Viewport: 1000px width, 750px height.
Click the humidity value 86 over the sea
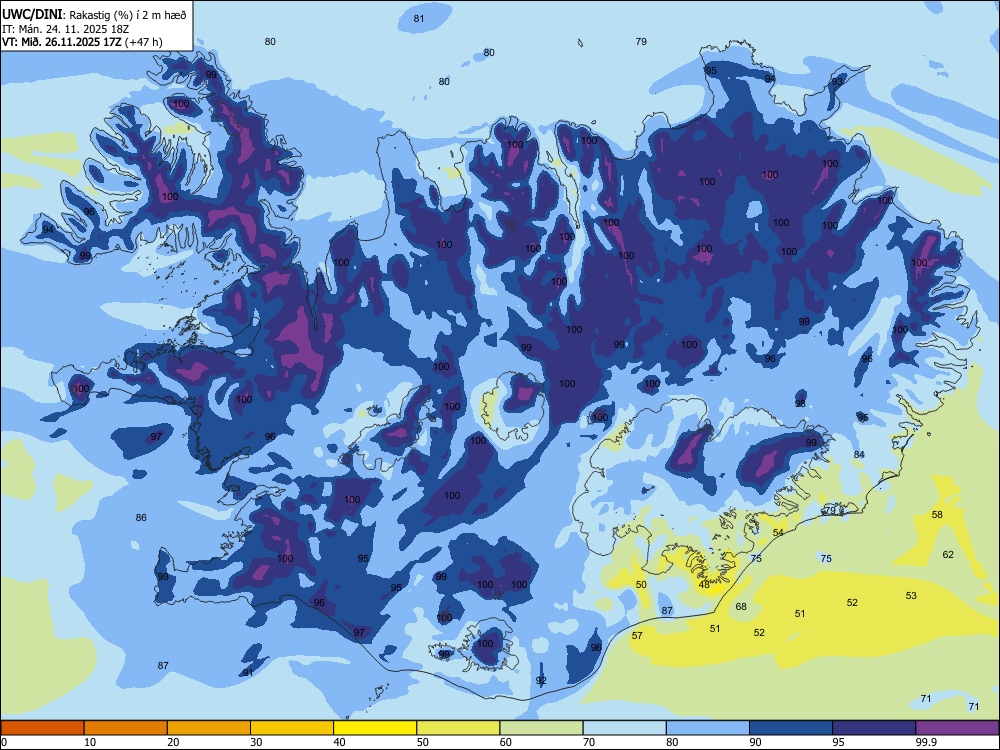[x=141, y=517]
